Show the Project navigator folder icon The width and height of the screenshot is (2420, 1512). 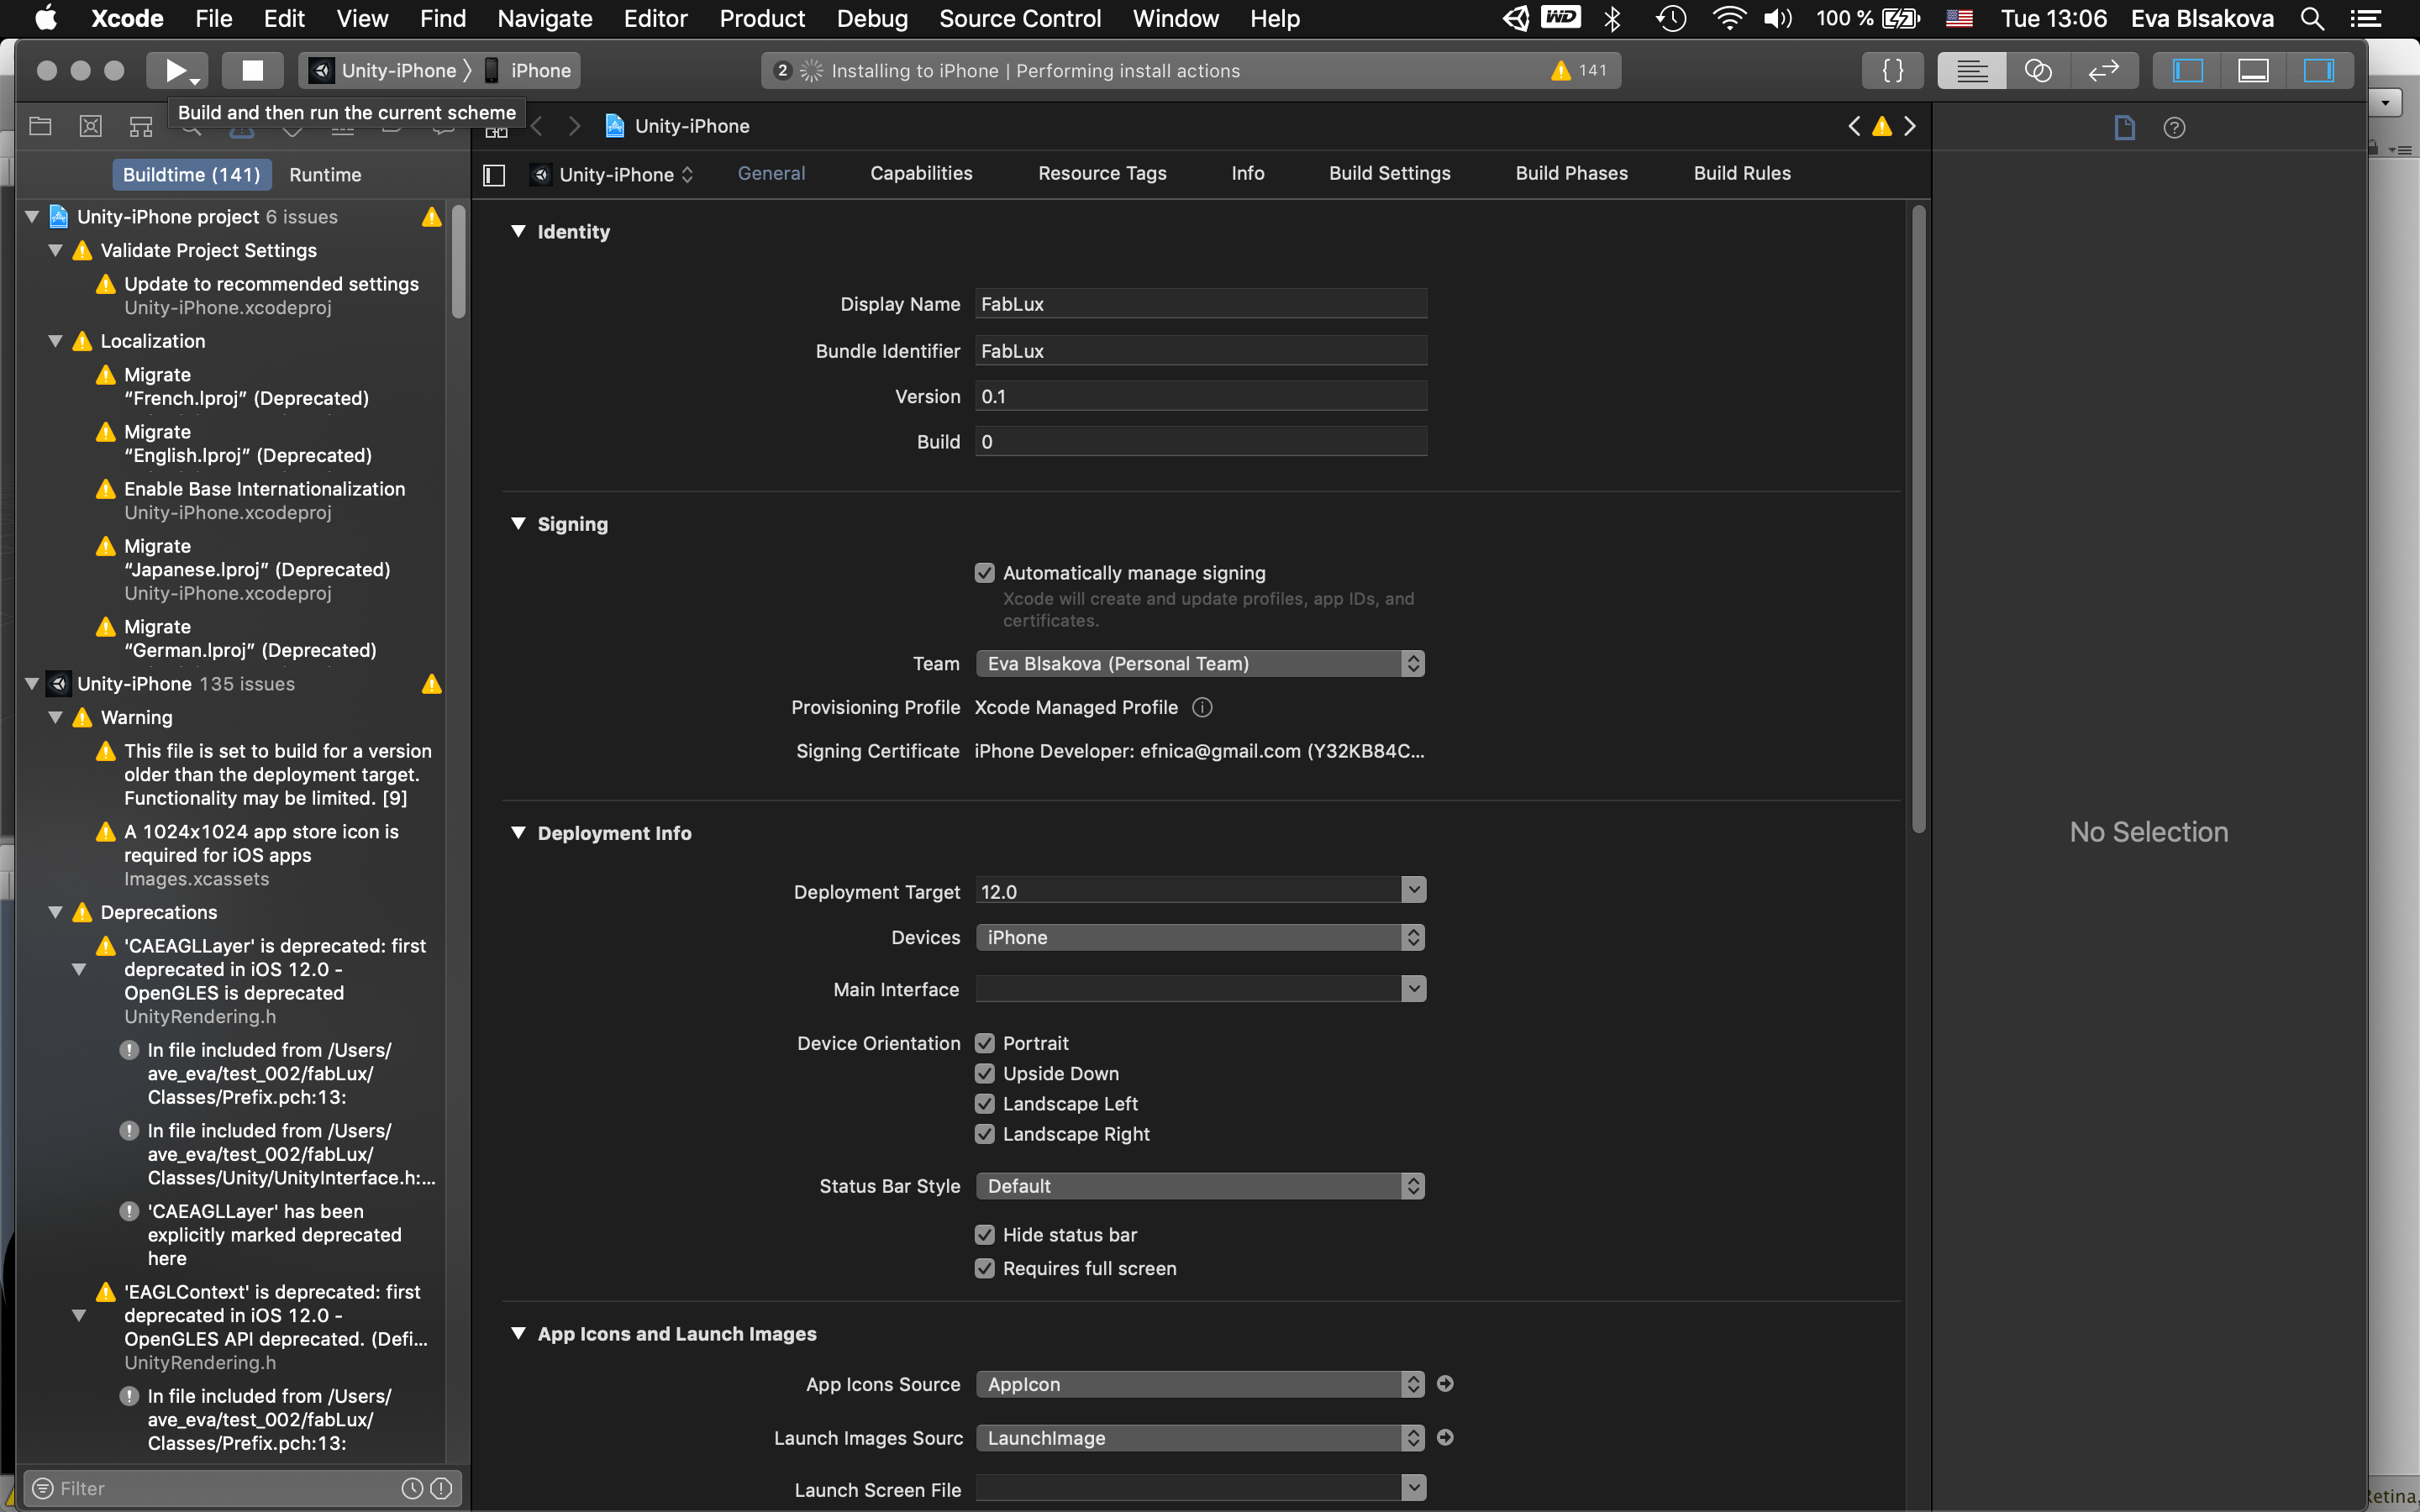point(40,126)
